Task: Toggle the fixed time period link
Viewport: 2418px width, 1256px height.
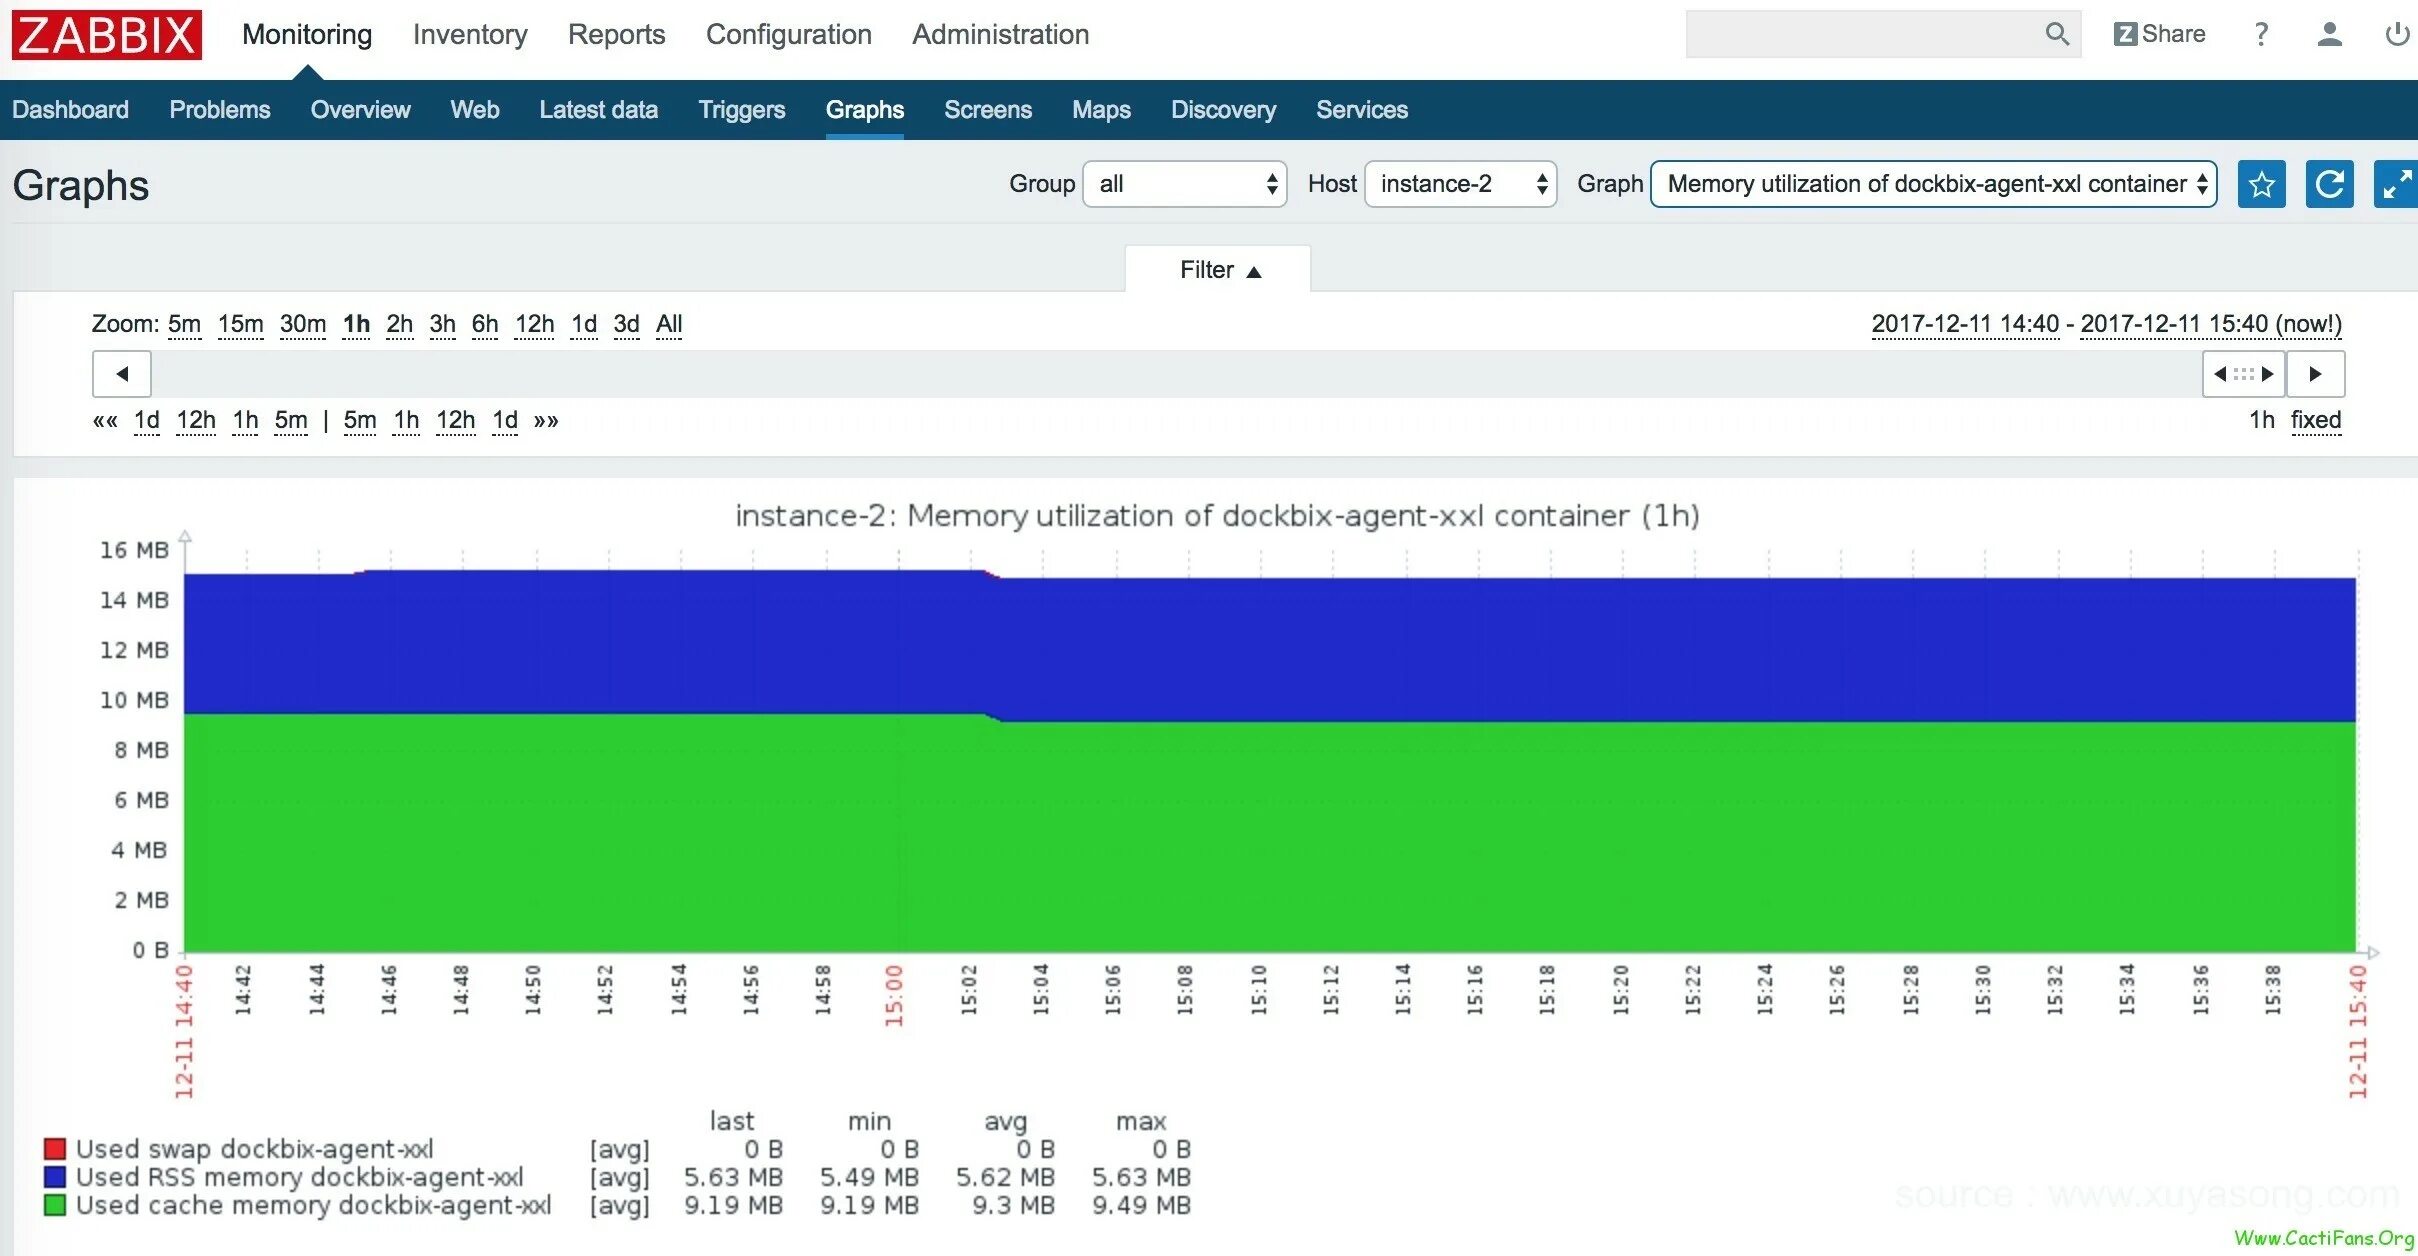Action: (x=2315, y=420)
